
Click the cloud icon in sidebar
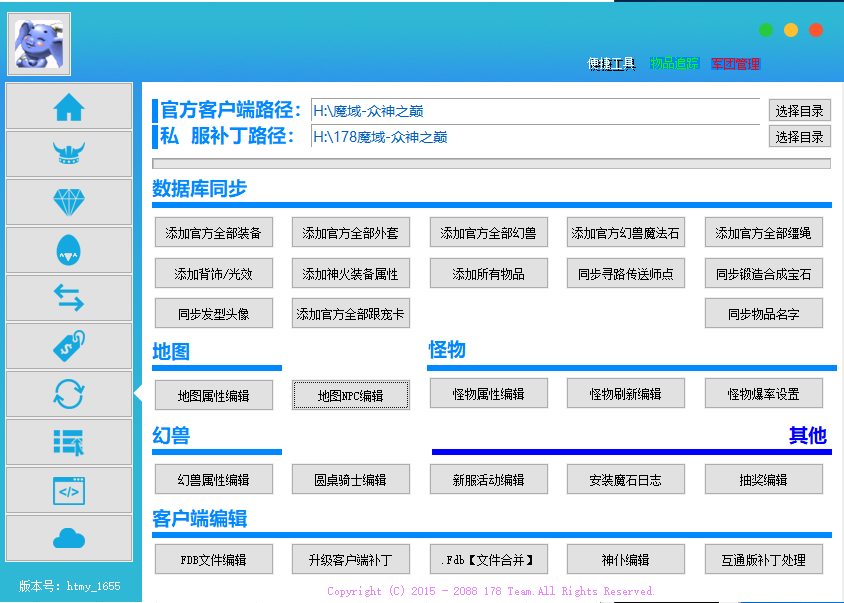click(69, 538)
